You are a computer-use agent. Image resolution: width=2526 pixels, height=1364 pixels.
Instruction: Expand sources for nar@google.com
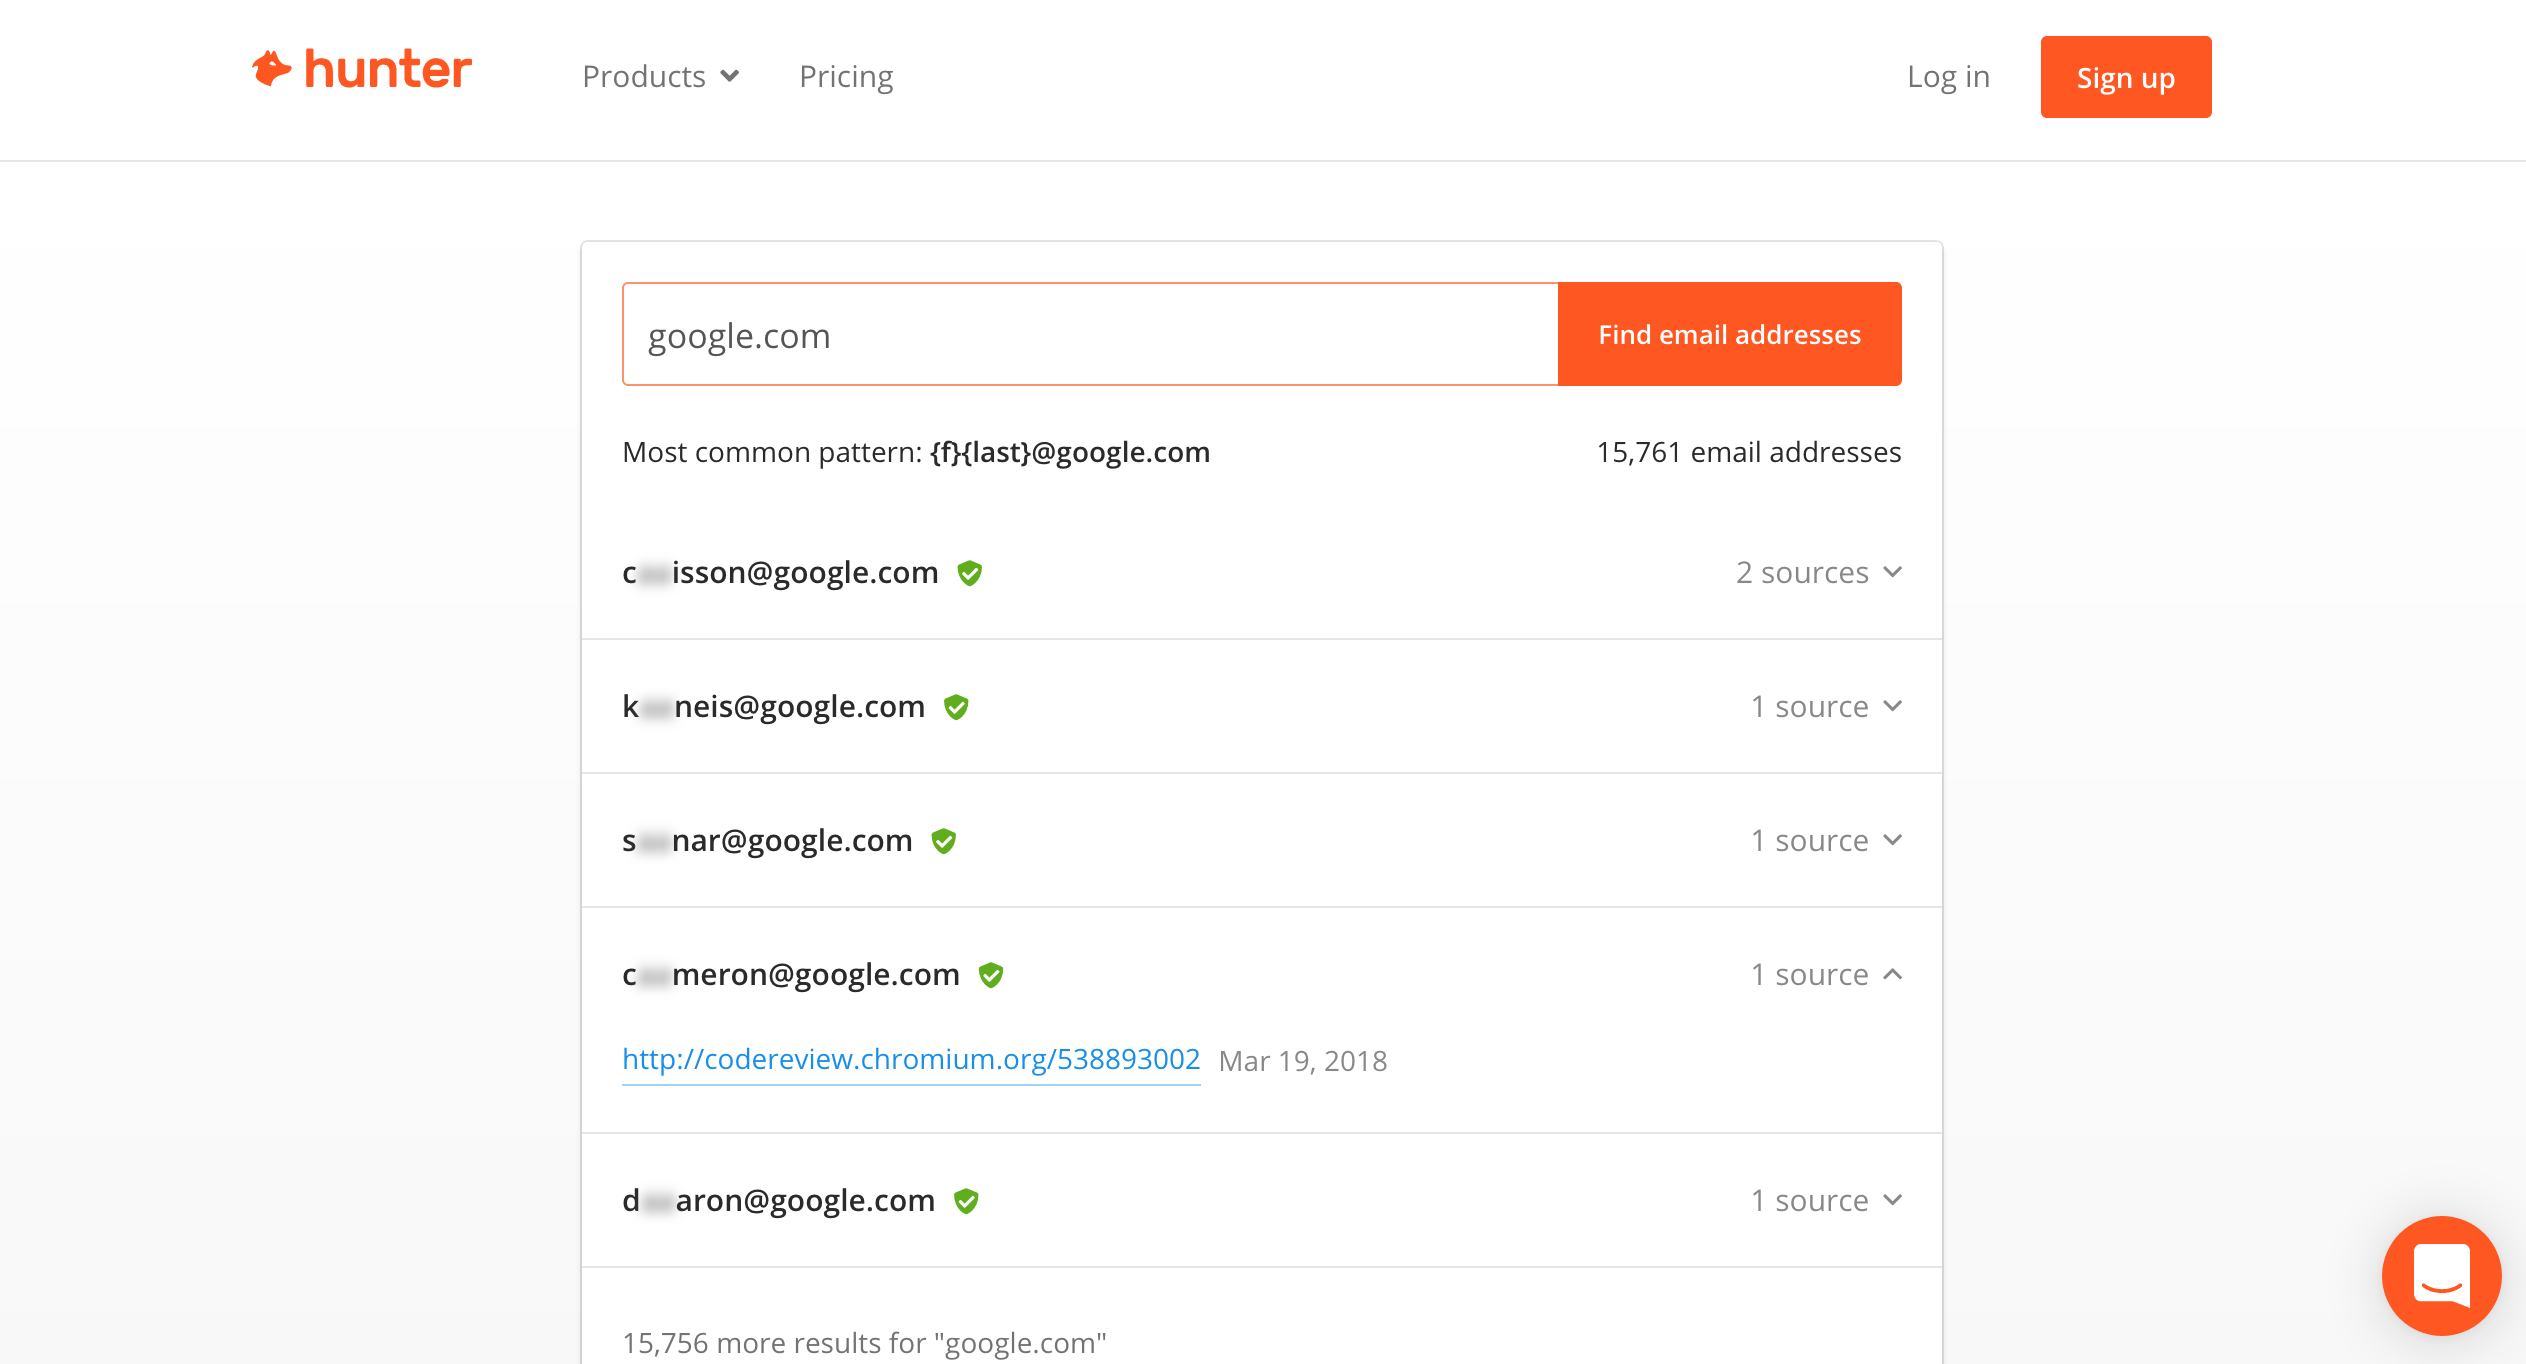[x=1826, y=840]
